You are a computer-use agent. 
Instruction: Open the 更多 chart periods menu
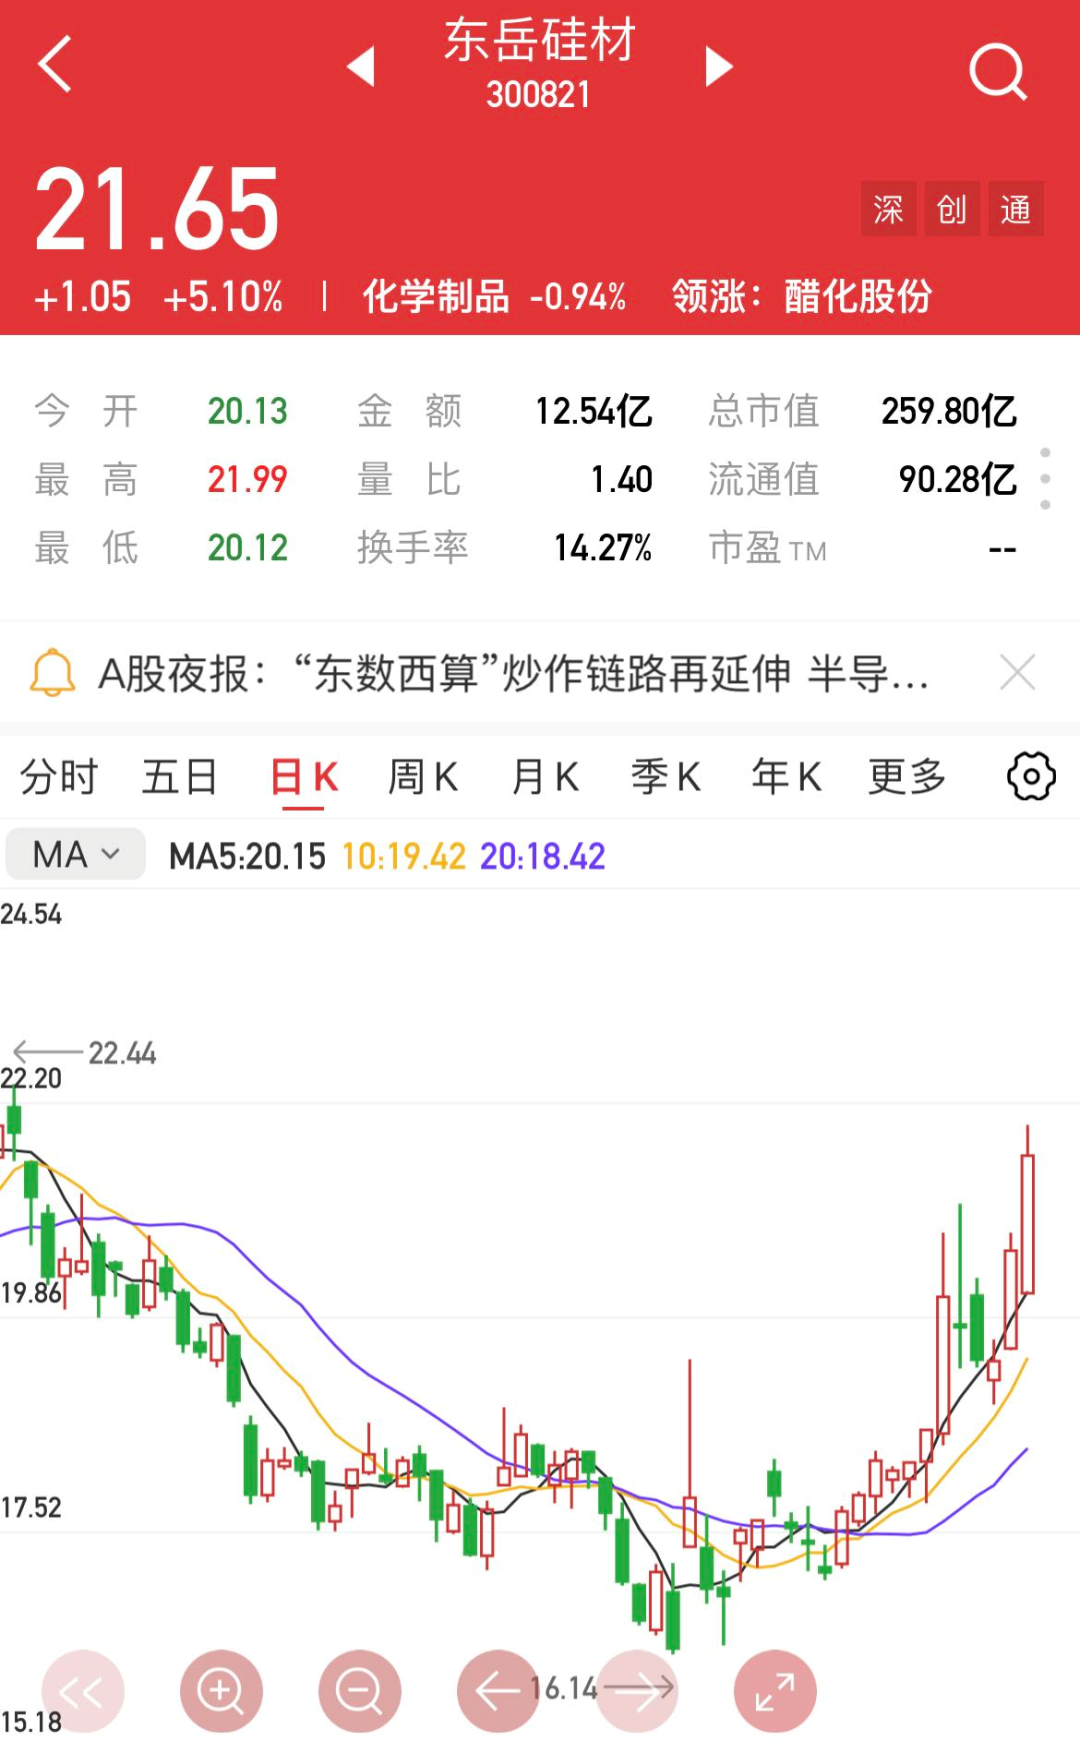pyautogui.click(x=907, y=776)
